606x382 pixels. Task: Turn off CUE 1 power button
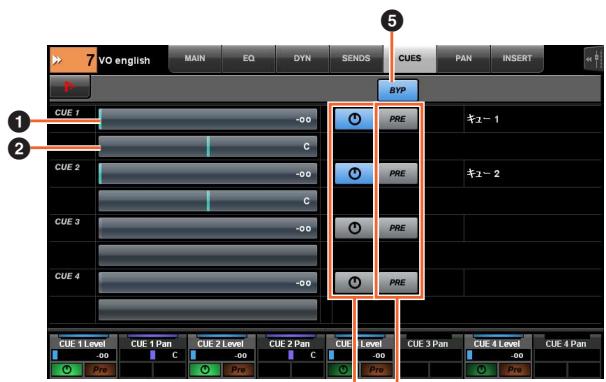(354, 119)
